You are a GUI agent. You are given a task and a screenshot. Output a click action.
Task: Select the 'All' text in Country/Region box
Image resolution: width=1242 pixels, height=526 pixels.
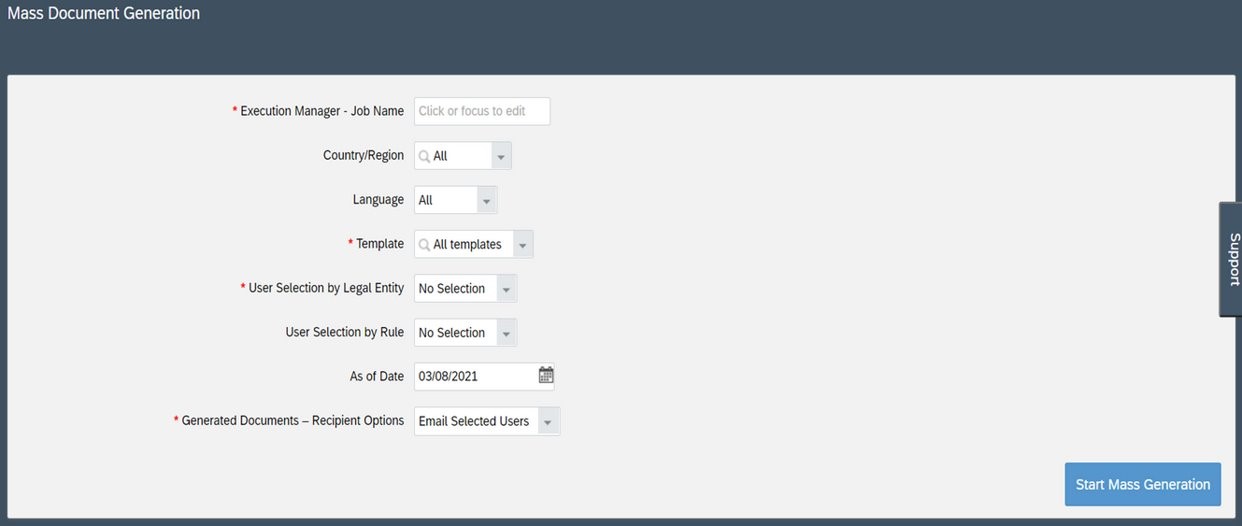pos(441,156)
